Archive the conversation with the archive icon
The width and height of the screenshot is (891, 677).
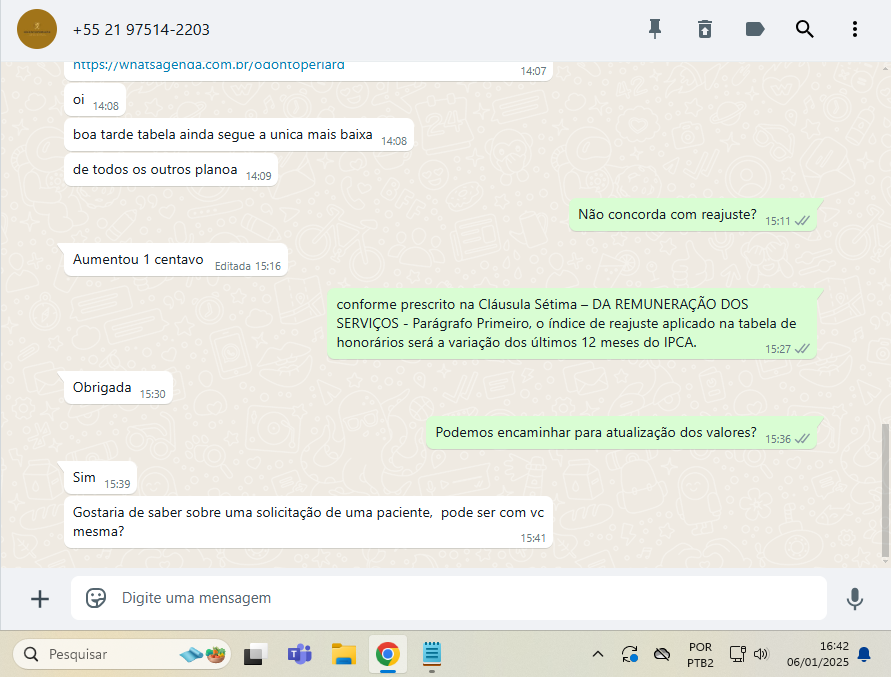click(705, 29)
